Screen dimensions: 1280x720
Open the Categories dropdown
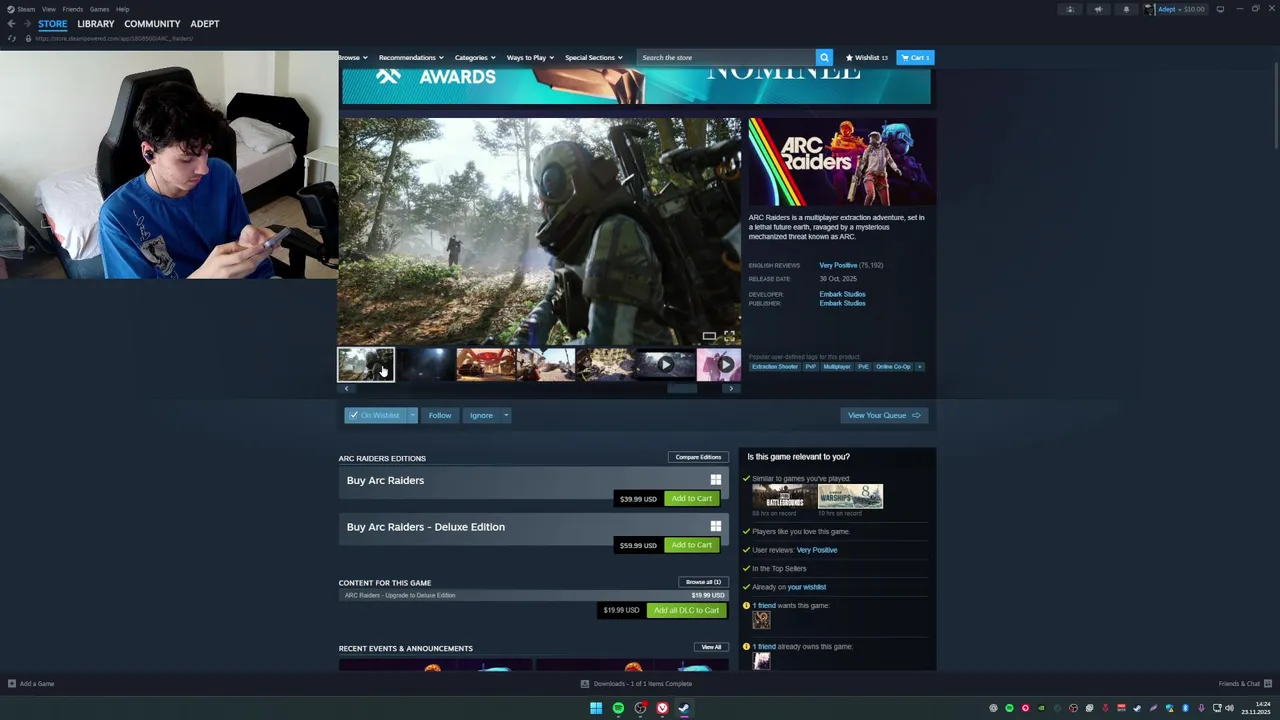pyautogui.click(x=475, y=57)
